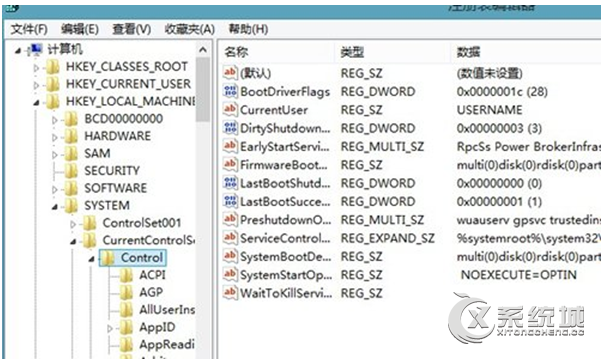Click HARDWARE folder icon
This screenshot has width=606, height=364.
tap(71, 136)
